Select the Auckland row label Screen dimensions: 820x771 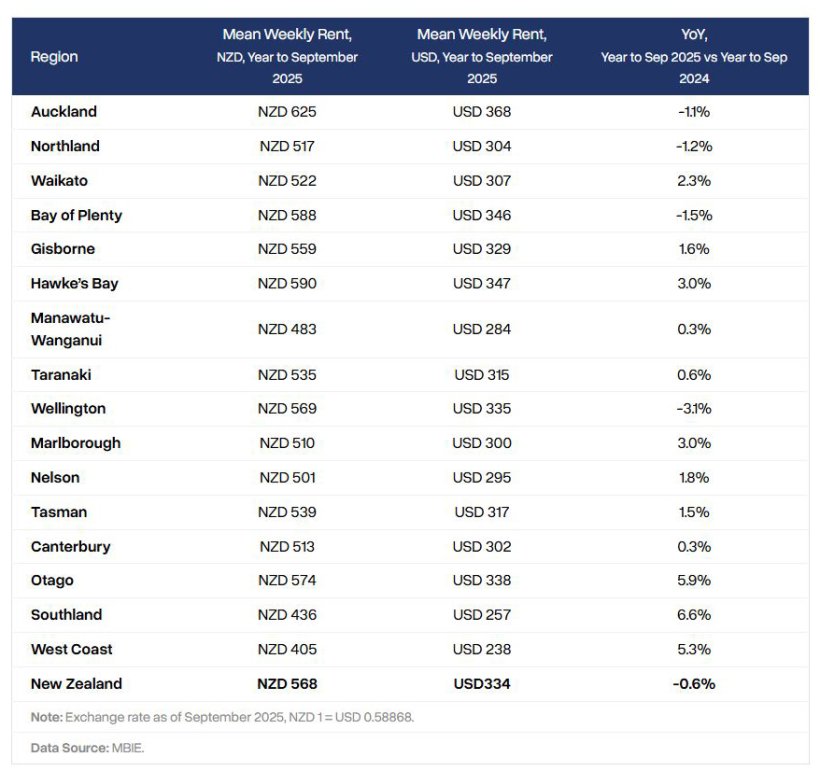click(x=64, y=112)
